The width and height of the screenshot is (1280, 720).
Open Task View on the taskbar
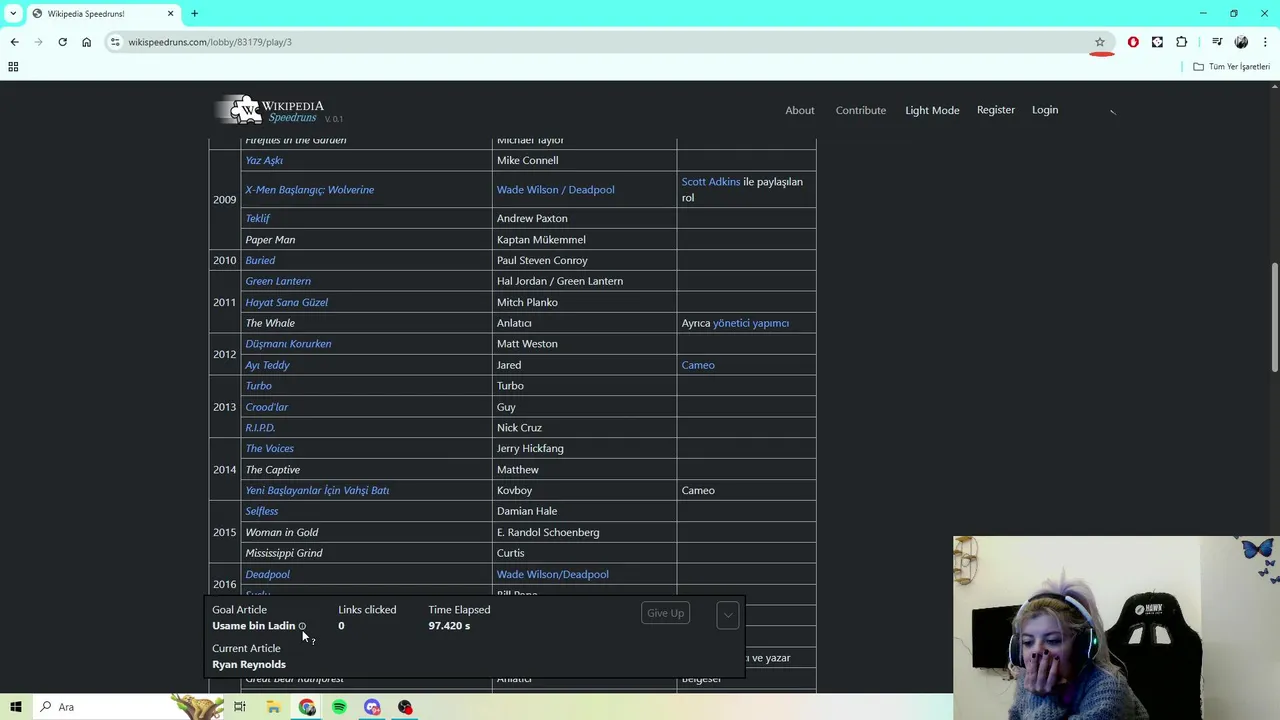tap(240, 707)
